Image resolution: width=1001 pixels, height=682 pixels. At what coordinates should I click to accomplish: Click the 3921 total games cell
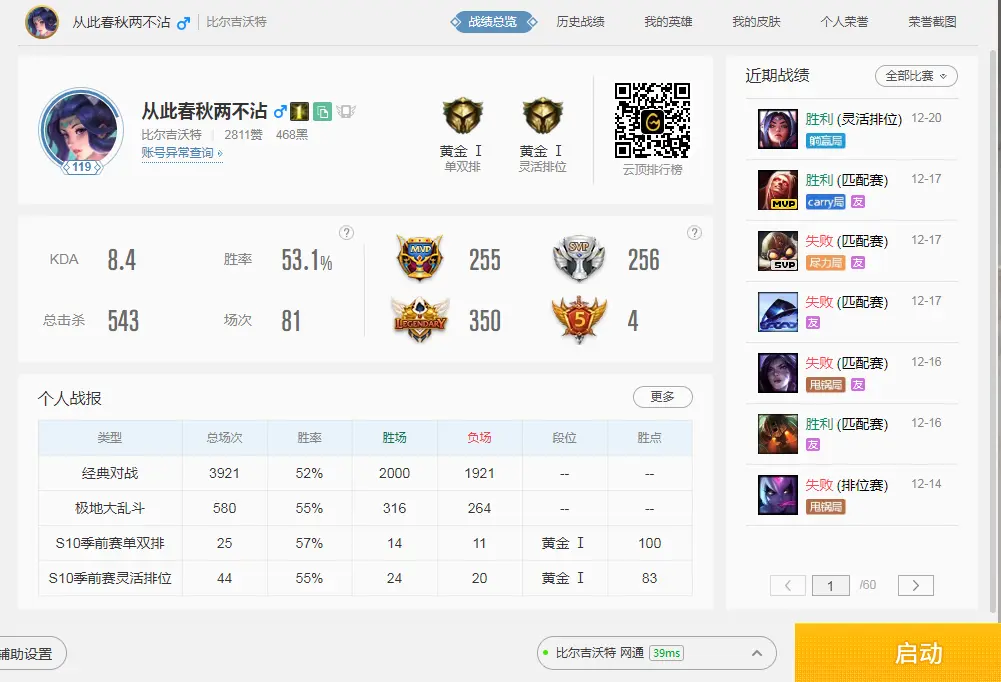click(224, 473)
